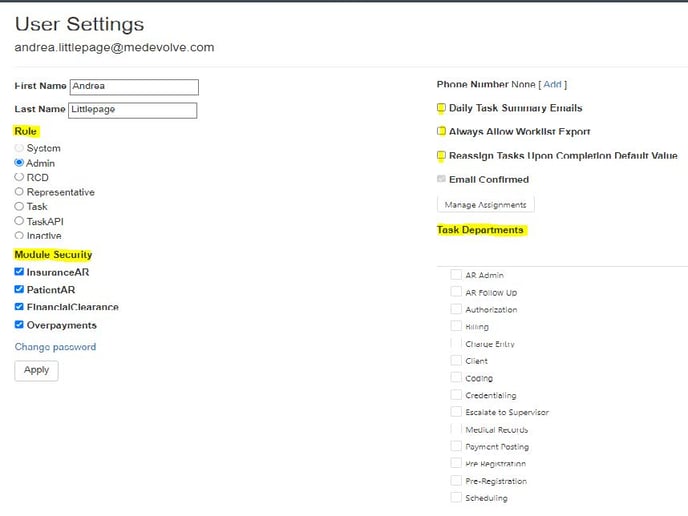The image size is (688, 516).
Task: Enable the Payment Posting task department
Action: coord(456,447)
